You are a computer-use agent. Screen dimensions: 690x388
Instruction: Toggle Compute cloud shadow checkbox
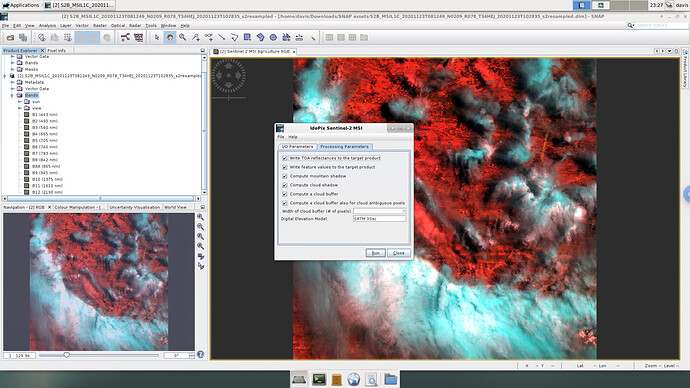pos(285,185)
